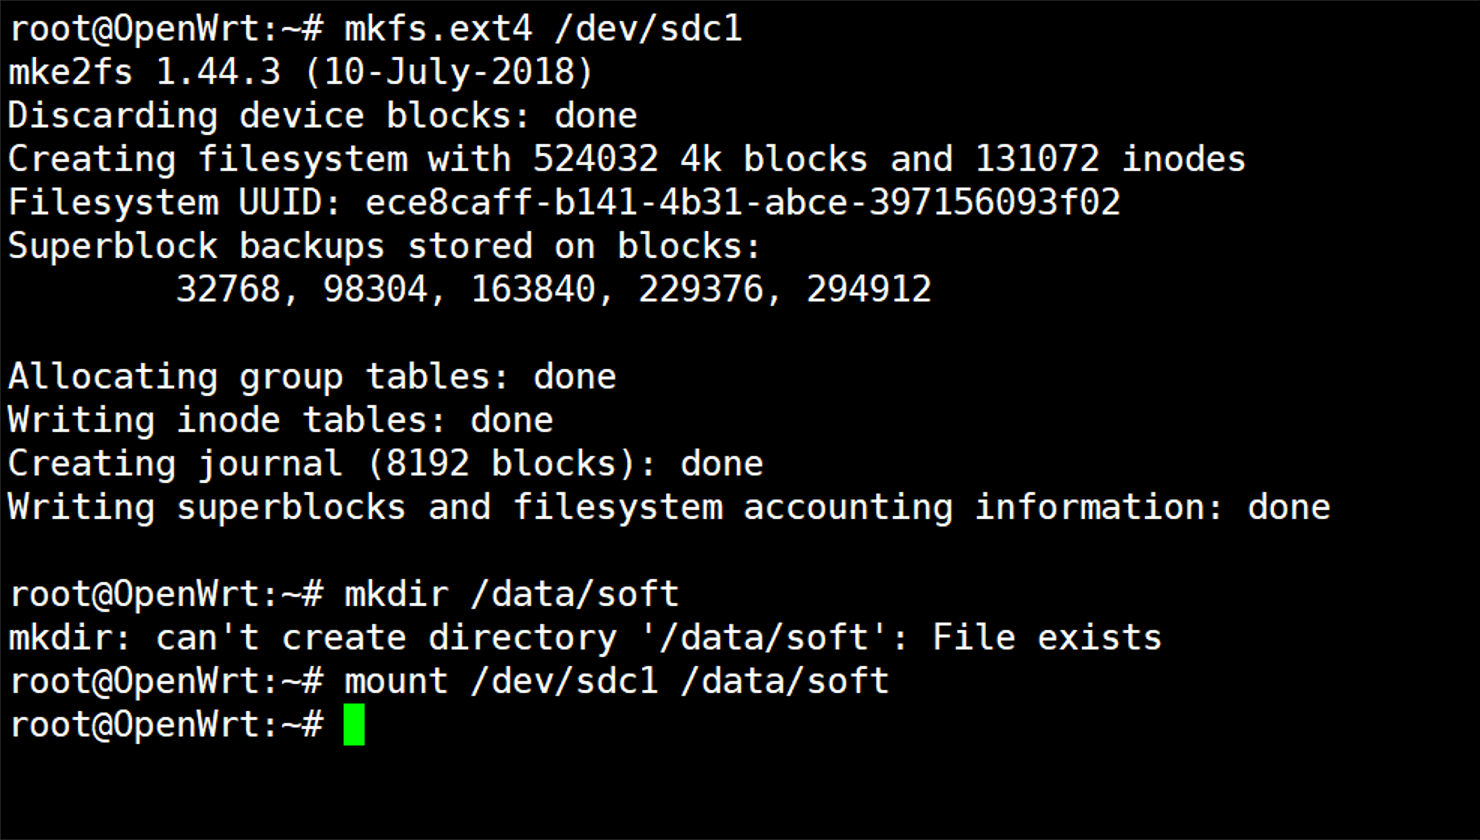The width and height of the screenshot is (1480, 840).
Task: Click the 'mount /dev/sdc1 /data/soft' command
Action: click(616, 682)
